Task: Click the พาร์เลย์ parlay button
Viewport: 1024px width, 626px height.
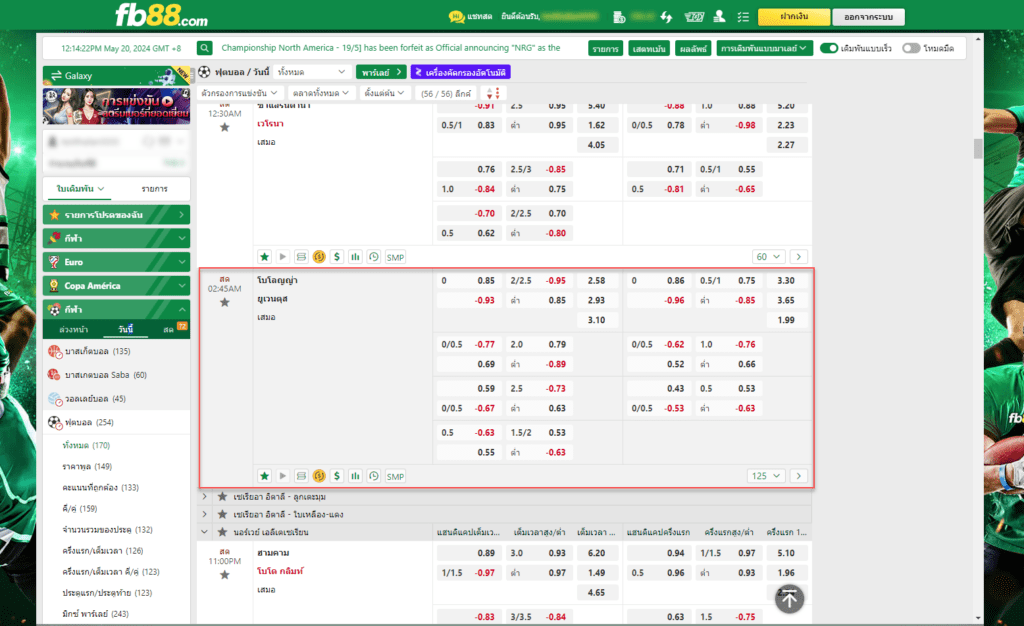Action: (x=381, y=72)
